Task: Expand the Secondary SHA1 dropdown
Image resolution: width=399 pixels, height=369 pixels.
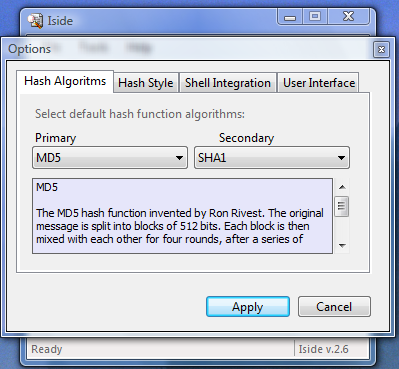Action: click(x=272, y=157)
